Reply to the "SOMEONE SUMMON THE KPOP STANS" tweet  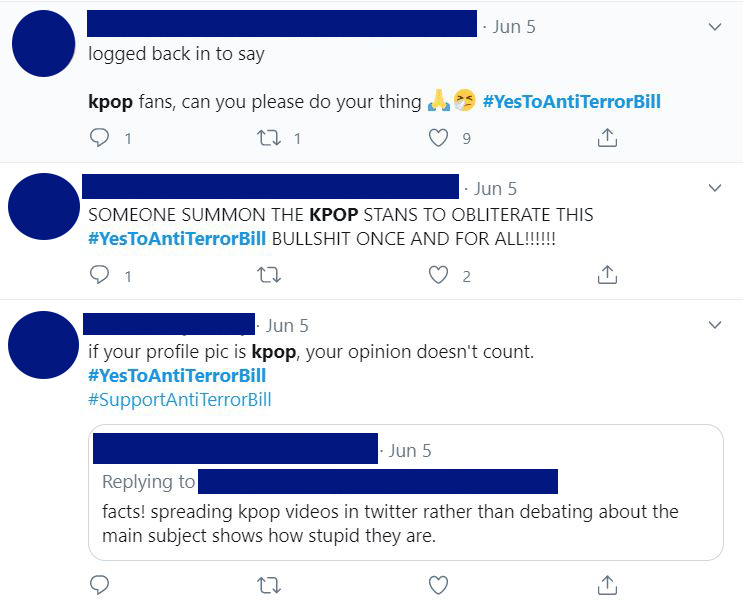coord(99,275)
